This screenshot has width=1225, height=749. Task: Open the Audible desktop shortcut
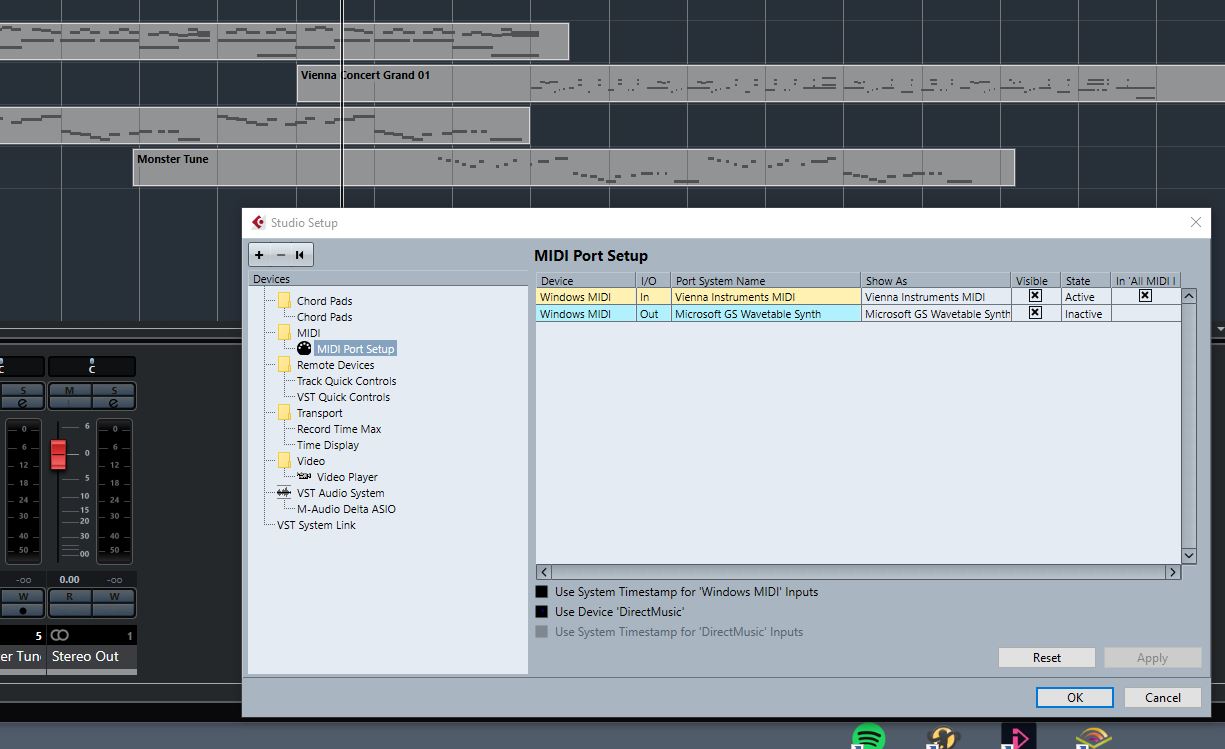point(1094,739)
